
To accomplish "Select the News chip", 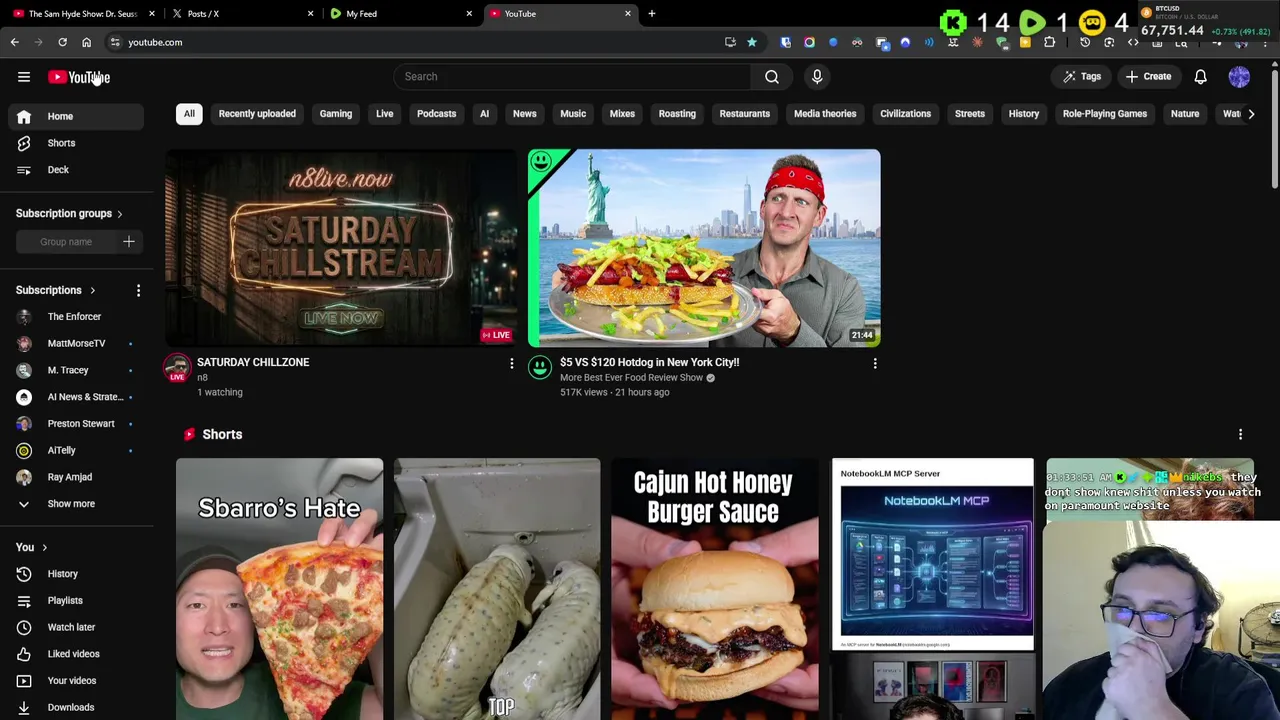I will pyautogui.click(x=525, y=113).
